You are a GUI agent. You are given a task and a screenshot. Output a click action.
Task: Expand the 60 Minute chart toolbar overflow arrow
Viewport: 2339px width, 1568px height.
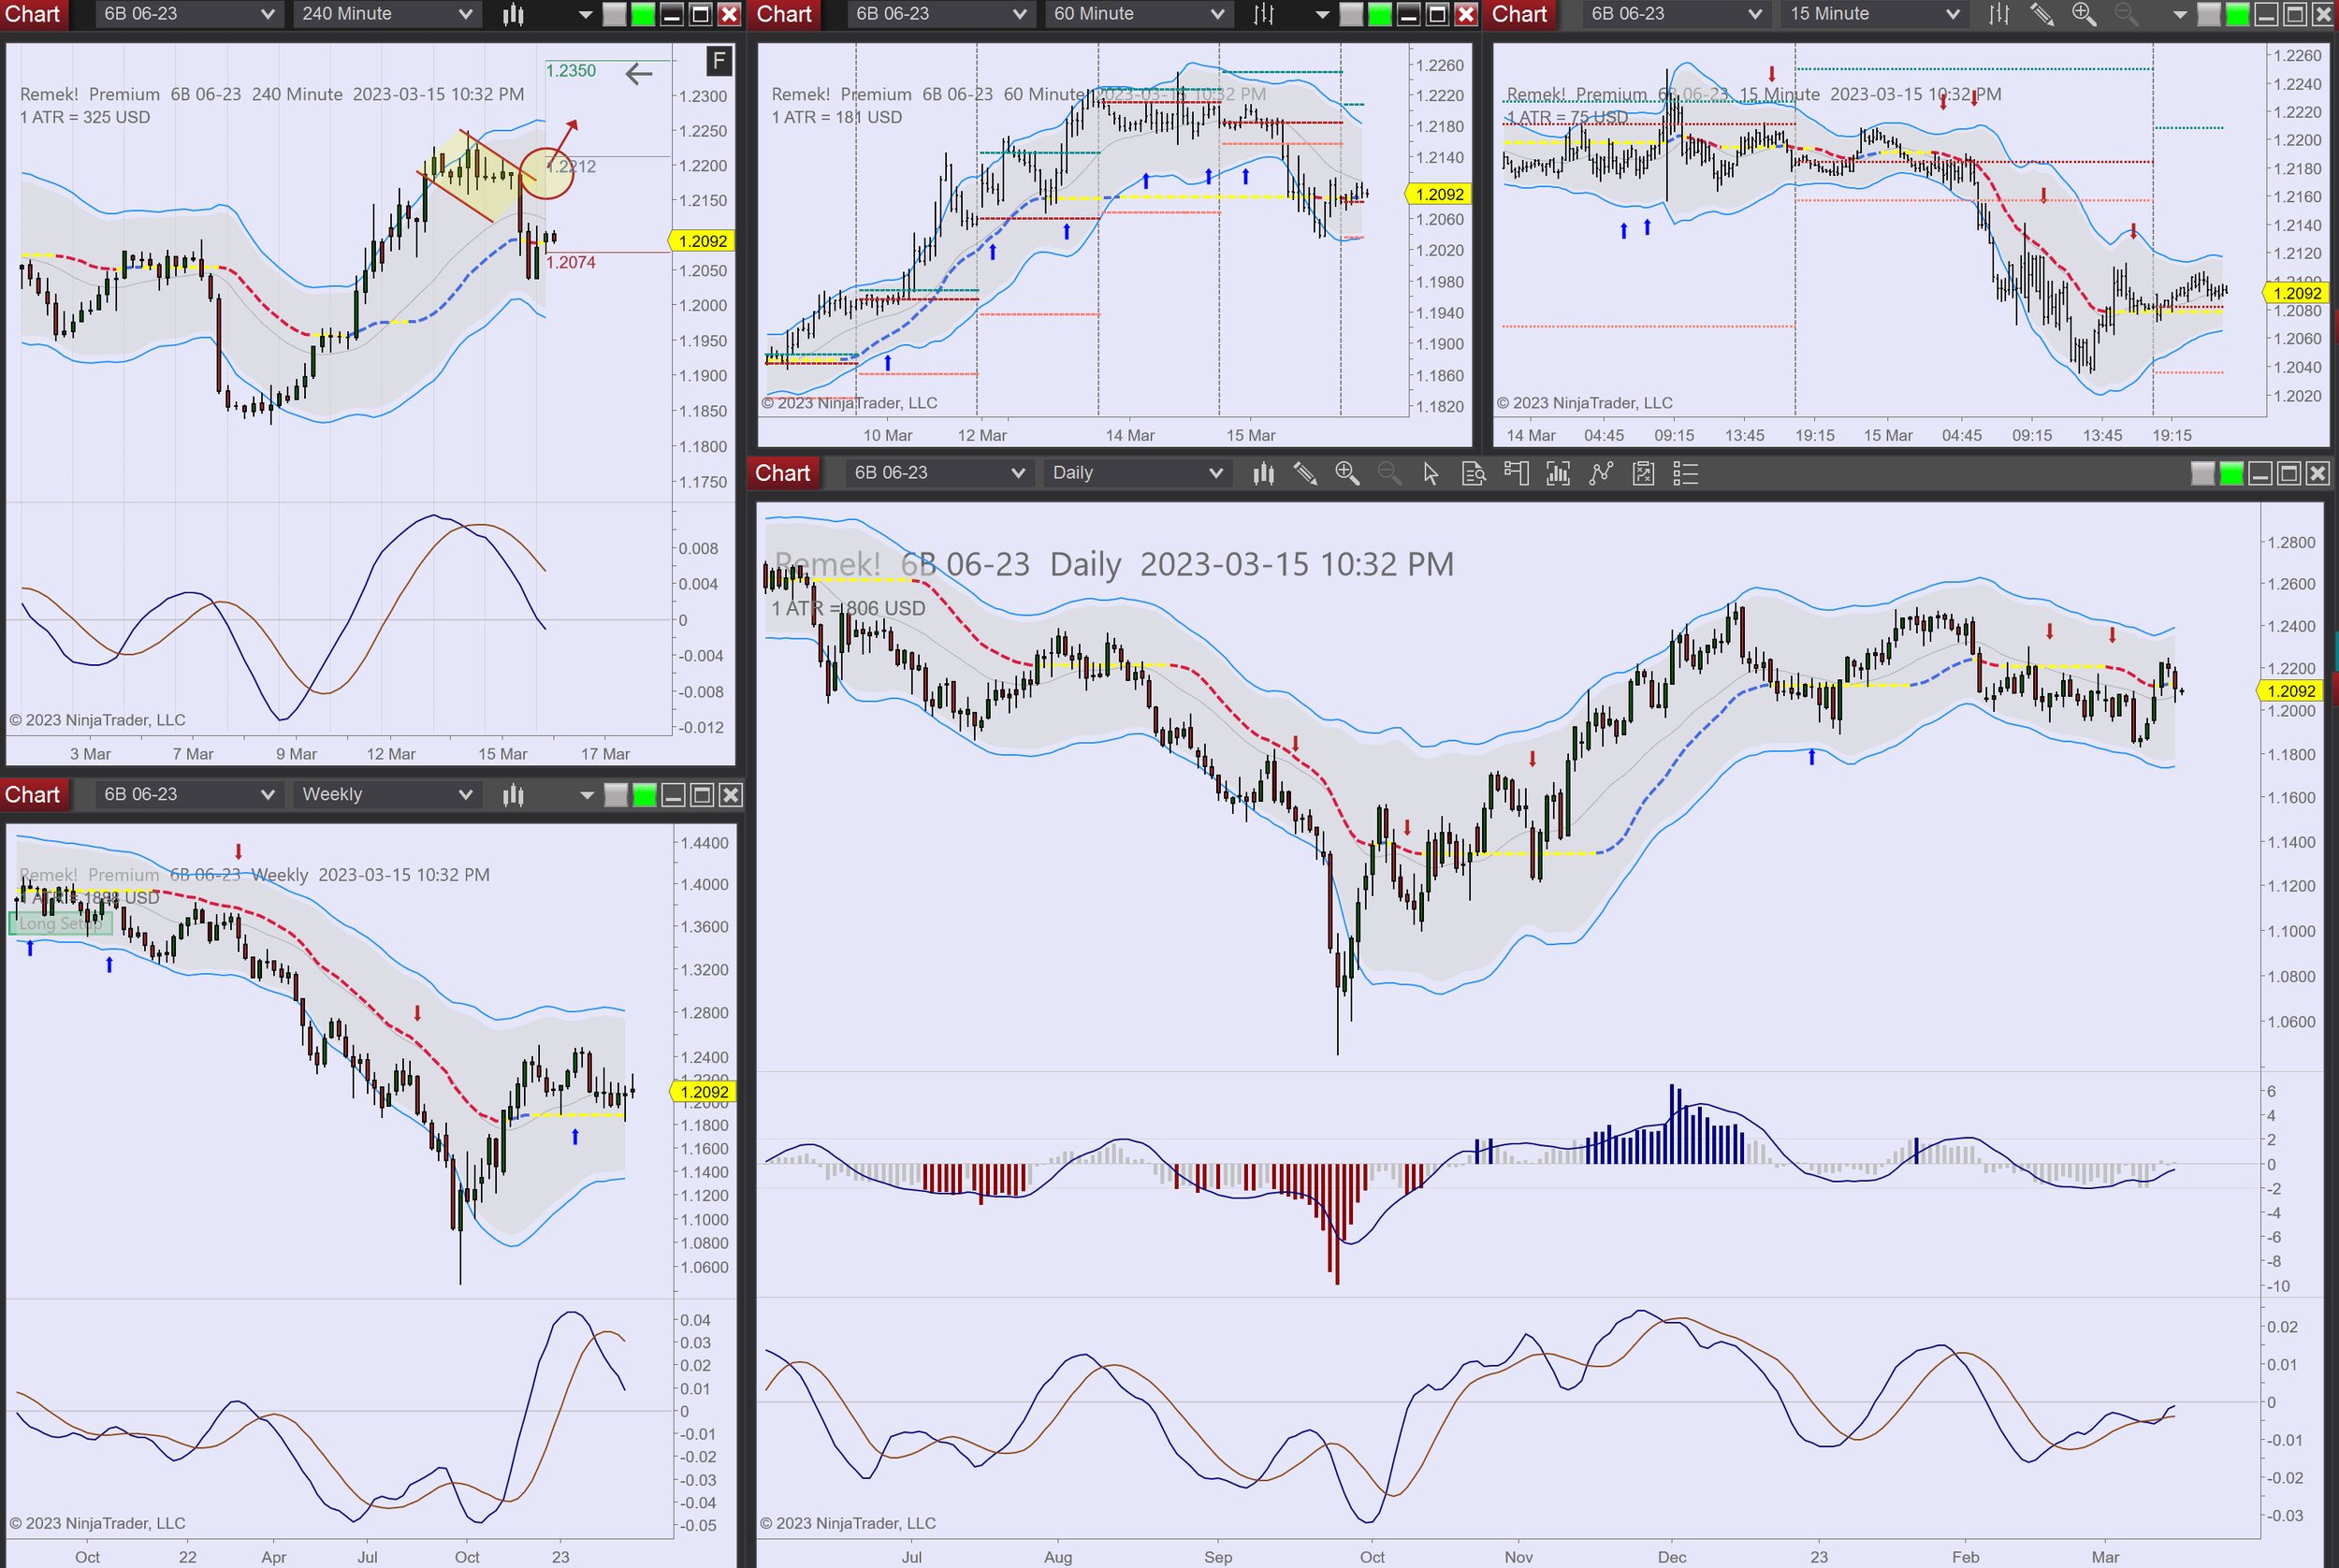1321,14
